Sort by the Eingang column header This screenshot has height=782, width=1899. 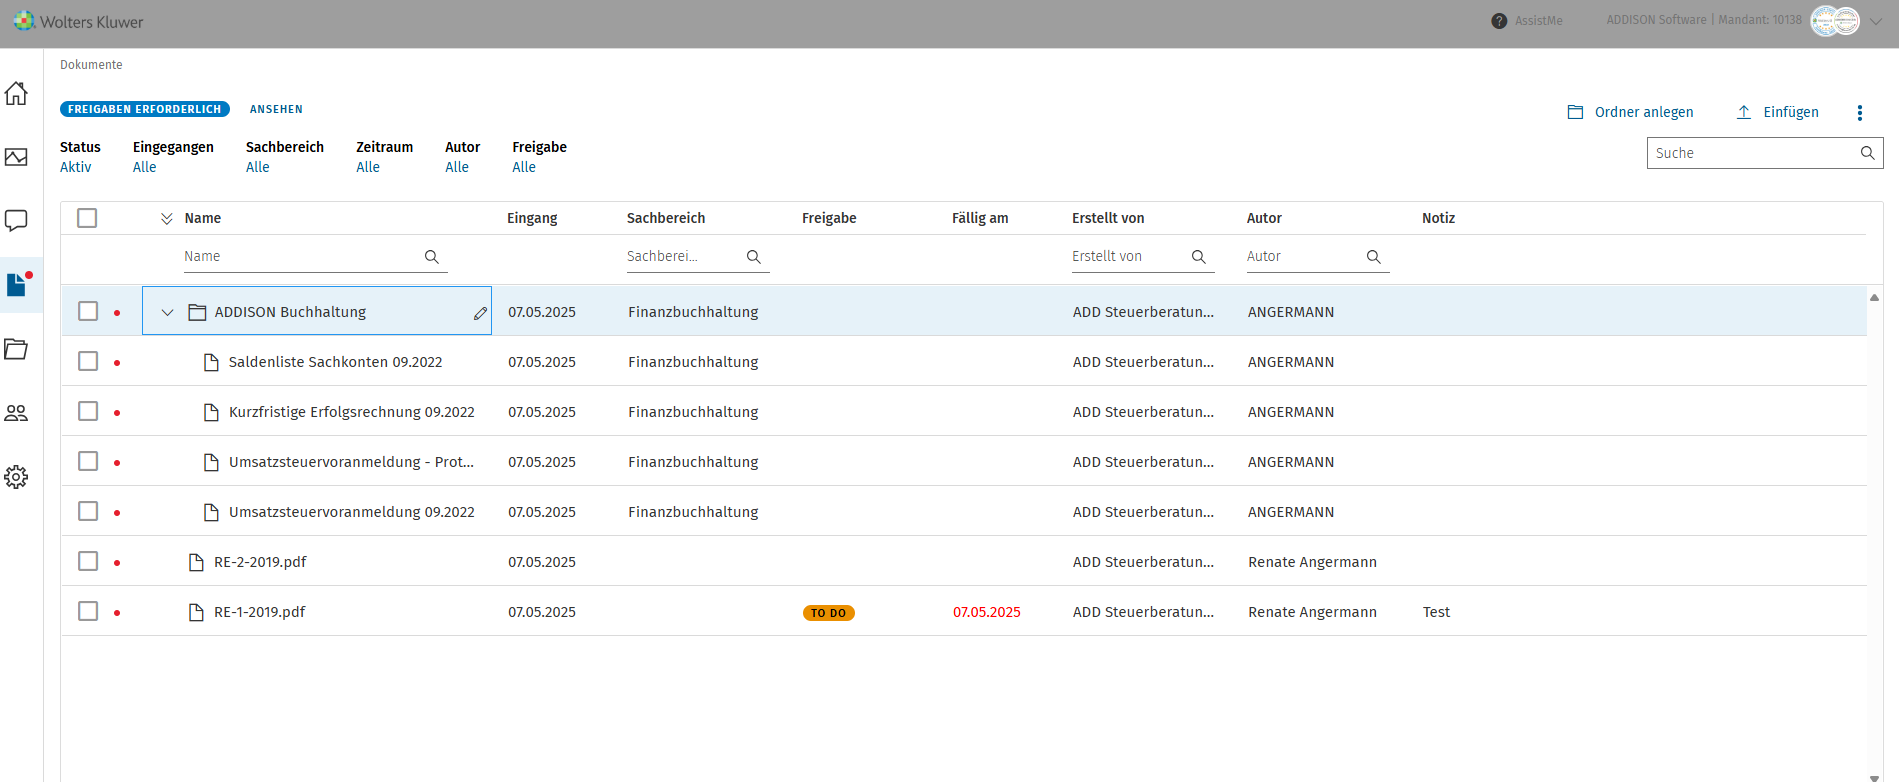coord(532,218)
